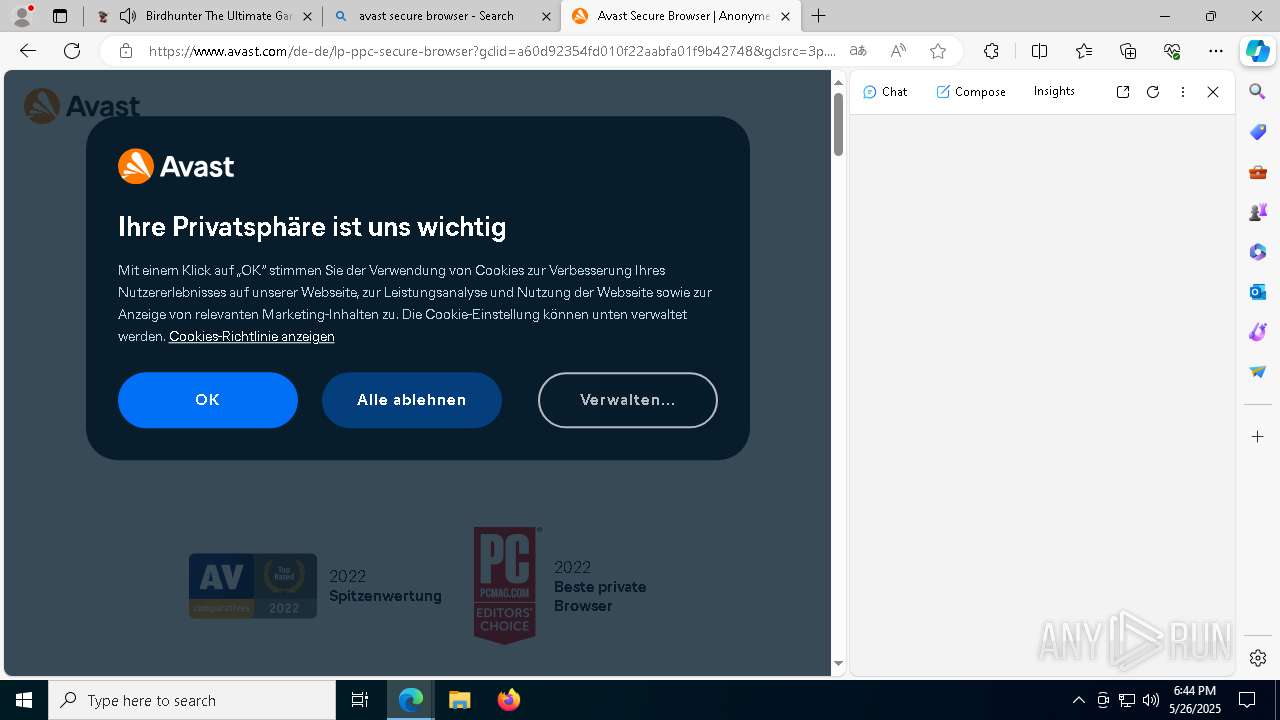Click the address bar URL field
Screen dimensions: 1280x720
[x=492, y=51]
